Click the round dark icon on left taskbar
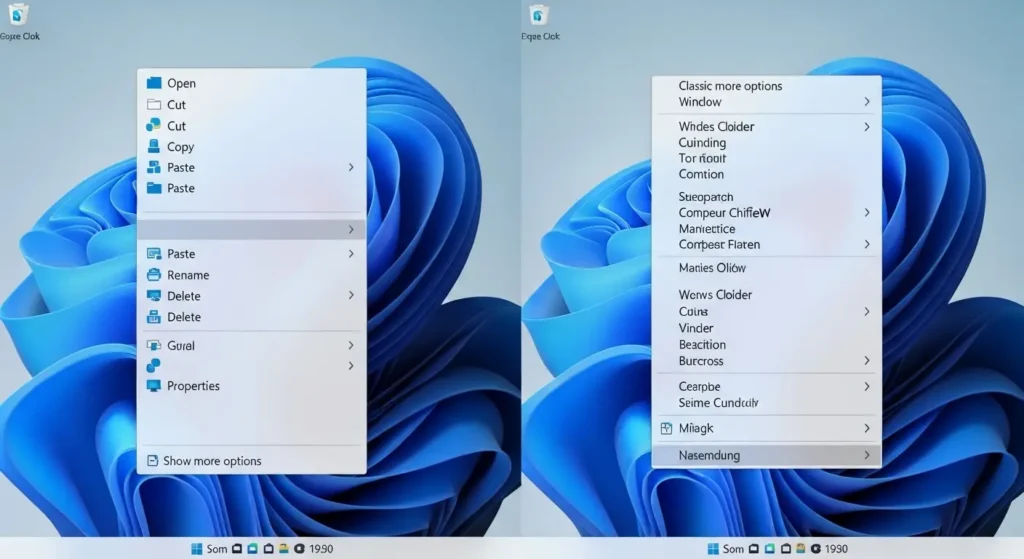Viewport: 1024px width, 559px height. click(x=300, y=549)
